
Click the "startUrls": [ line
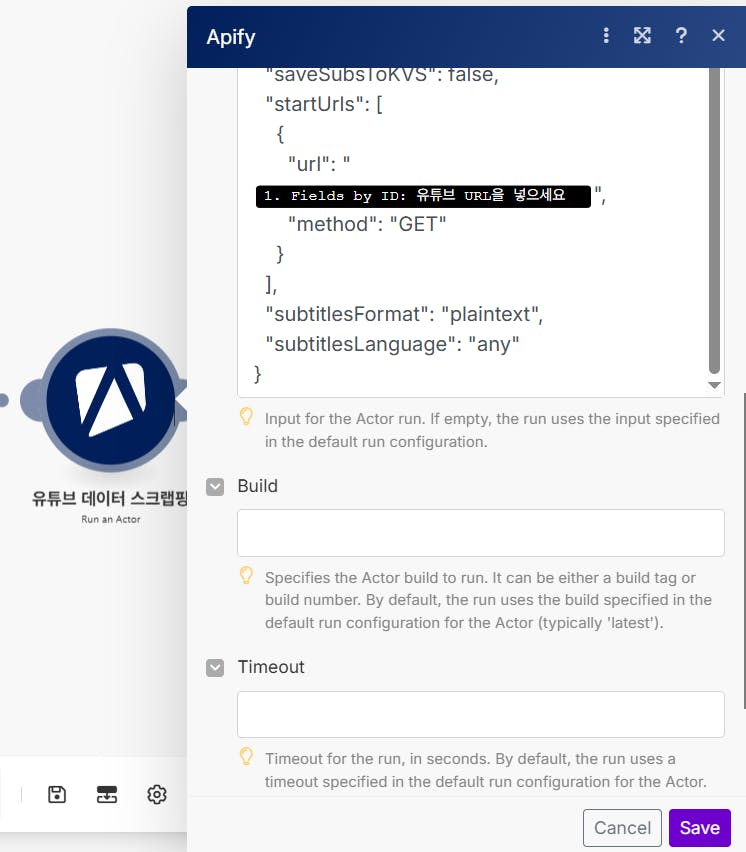(x=324, y=104)
